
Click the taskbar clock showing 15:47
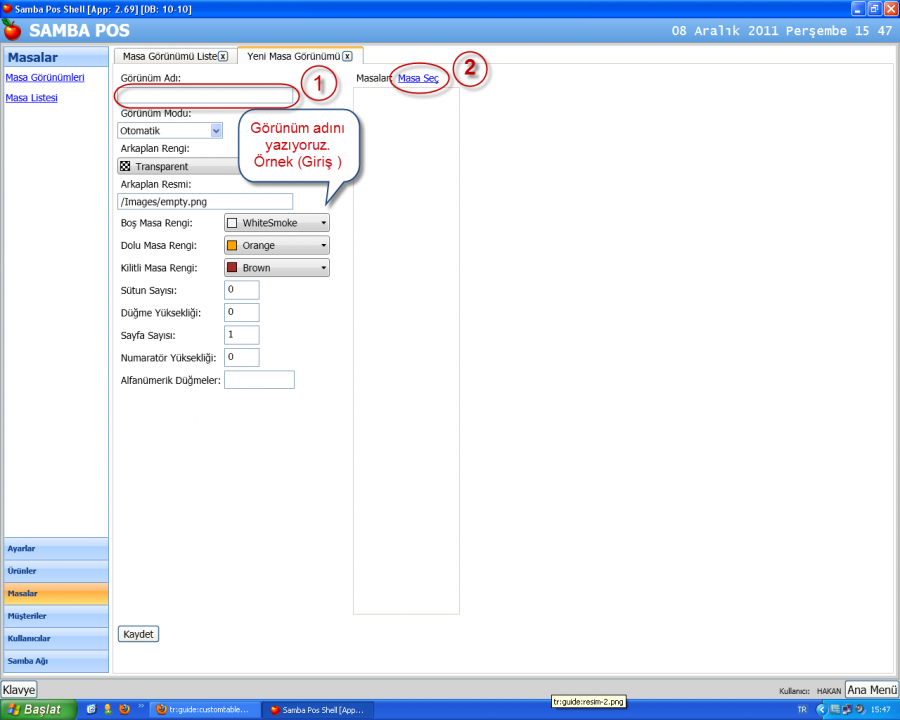[x=880, y=710]
